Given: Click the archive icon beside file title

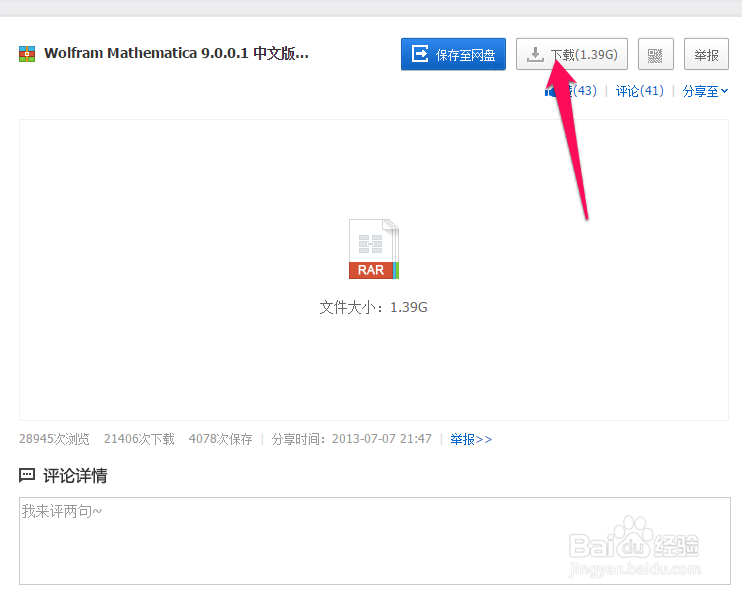Looking at the screenshot, I should click(27, 54).
